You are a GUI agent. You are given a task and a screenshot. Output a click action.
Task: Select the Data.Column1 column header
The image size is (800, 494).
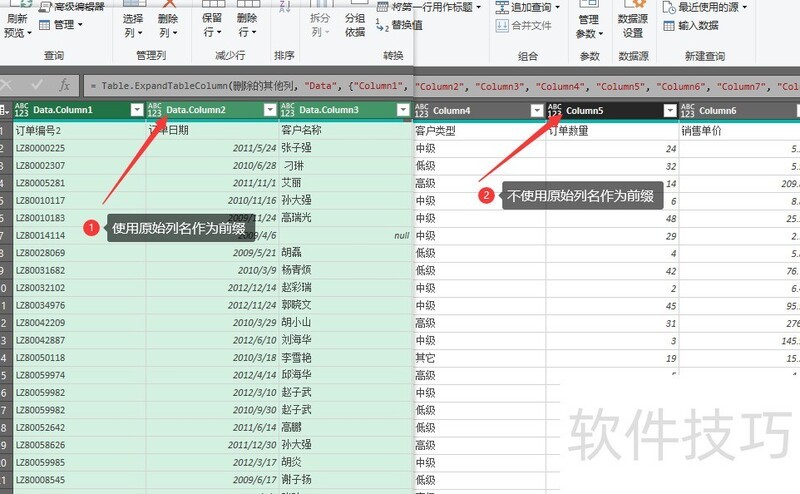[x=79, y=110]
